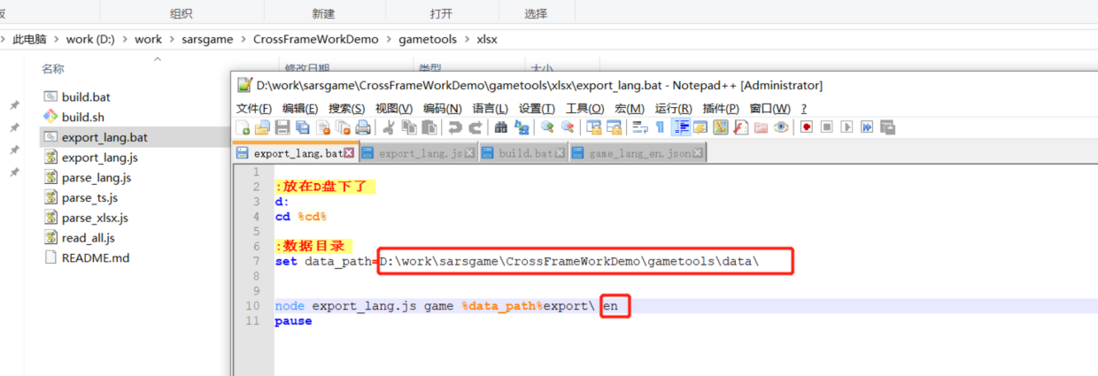Click the Save file toolbar icon
Image resolution: width=1098 pixels, height=376 pixels.
(x=282, y=127)
